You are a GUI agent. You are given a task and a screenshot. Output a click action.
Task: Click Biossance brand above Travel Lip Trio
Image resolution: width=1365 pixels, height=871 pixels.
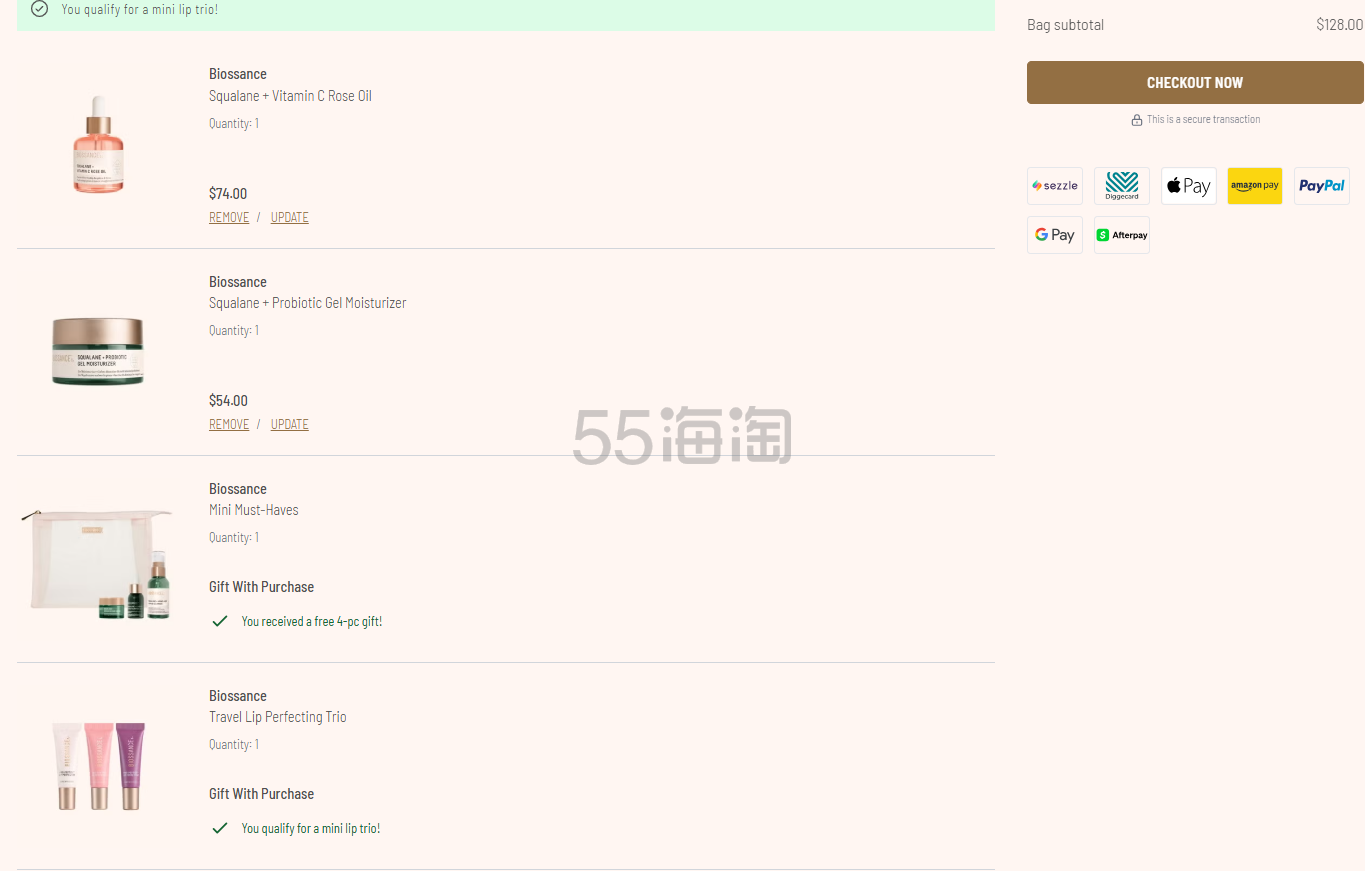tap(238, 696)
